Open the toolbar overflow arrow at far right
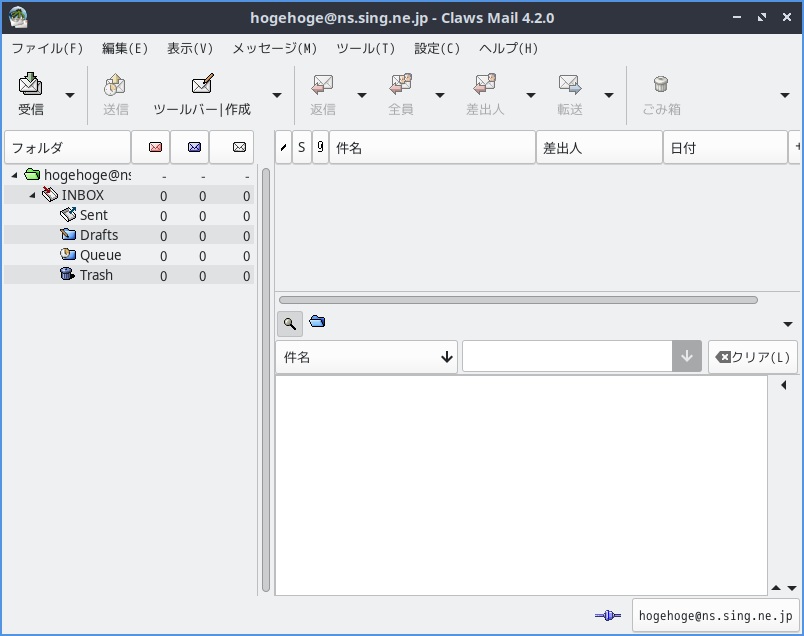The image size is (804, 636). click(x=785, y=95)
